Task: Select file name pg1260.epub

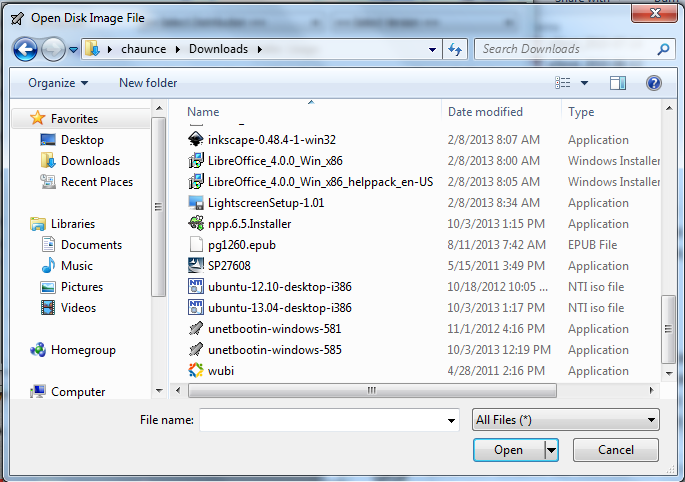Action: click(x=242, y=245)
